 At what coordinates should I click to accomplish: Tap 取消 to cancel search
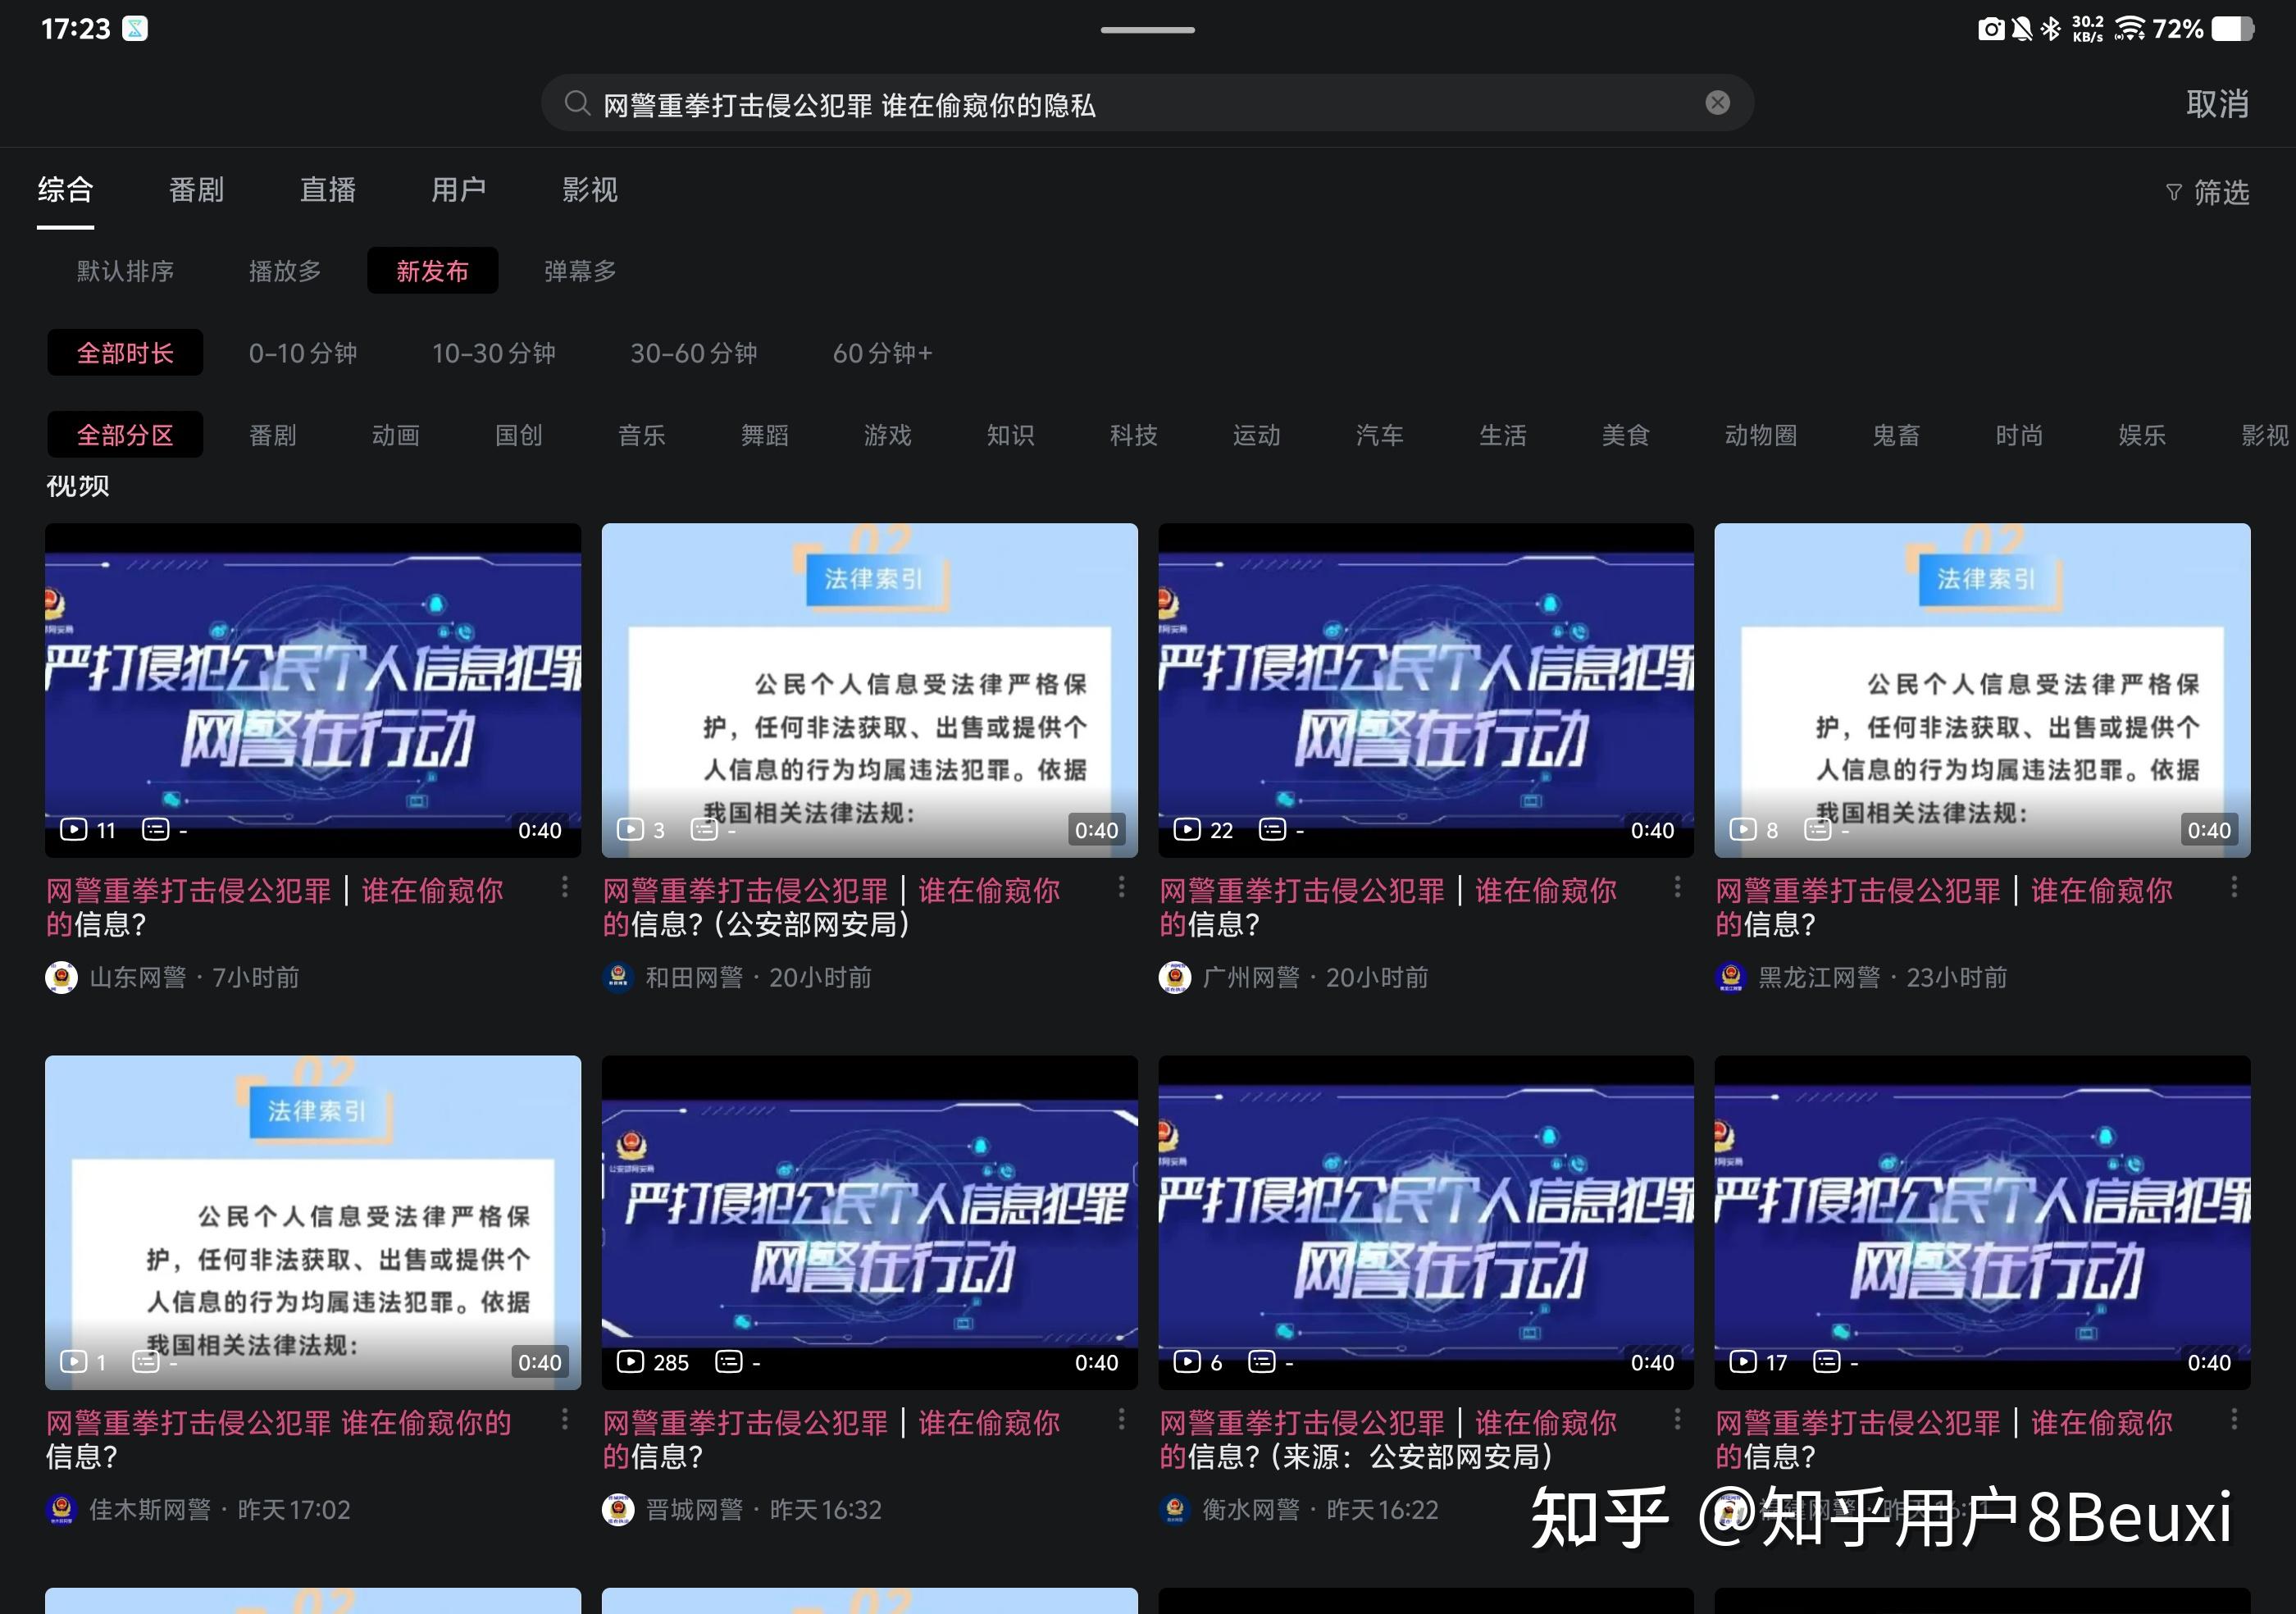pyautogui.click(x=2218, y=103)
